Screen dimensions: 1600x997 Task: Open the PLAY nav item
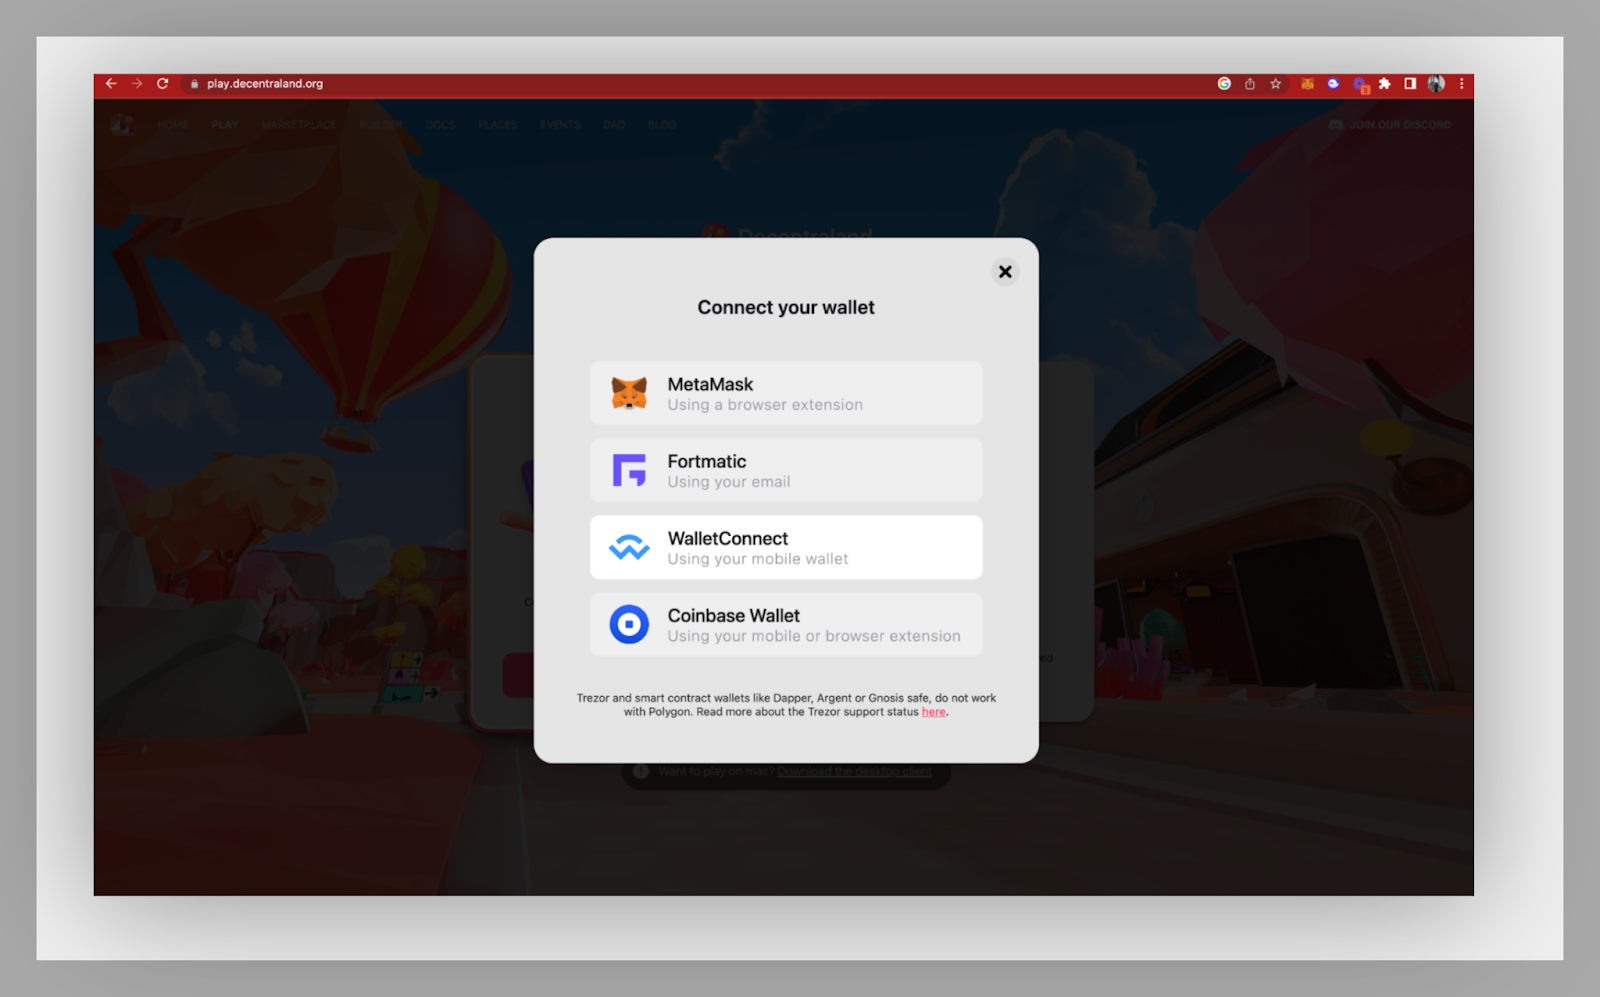pyautogui.click(x=224, y=125)
